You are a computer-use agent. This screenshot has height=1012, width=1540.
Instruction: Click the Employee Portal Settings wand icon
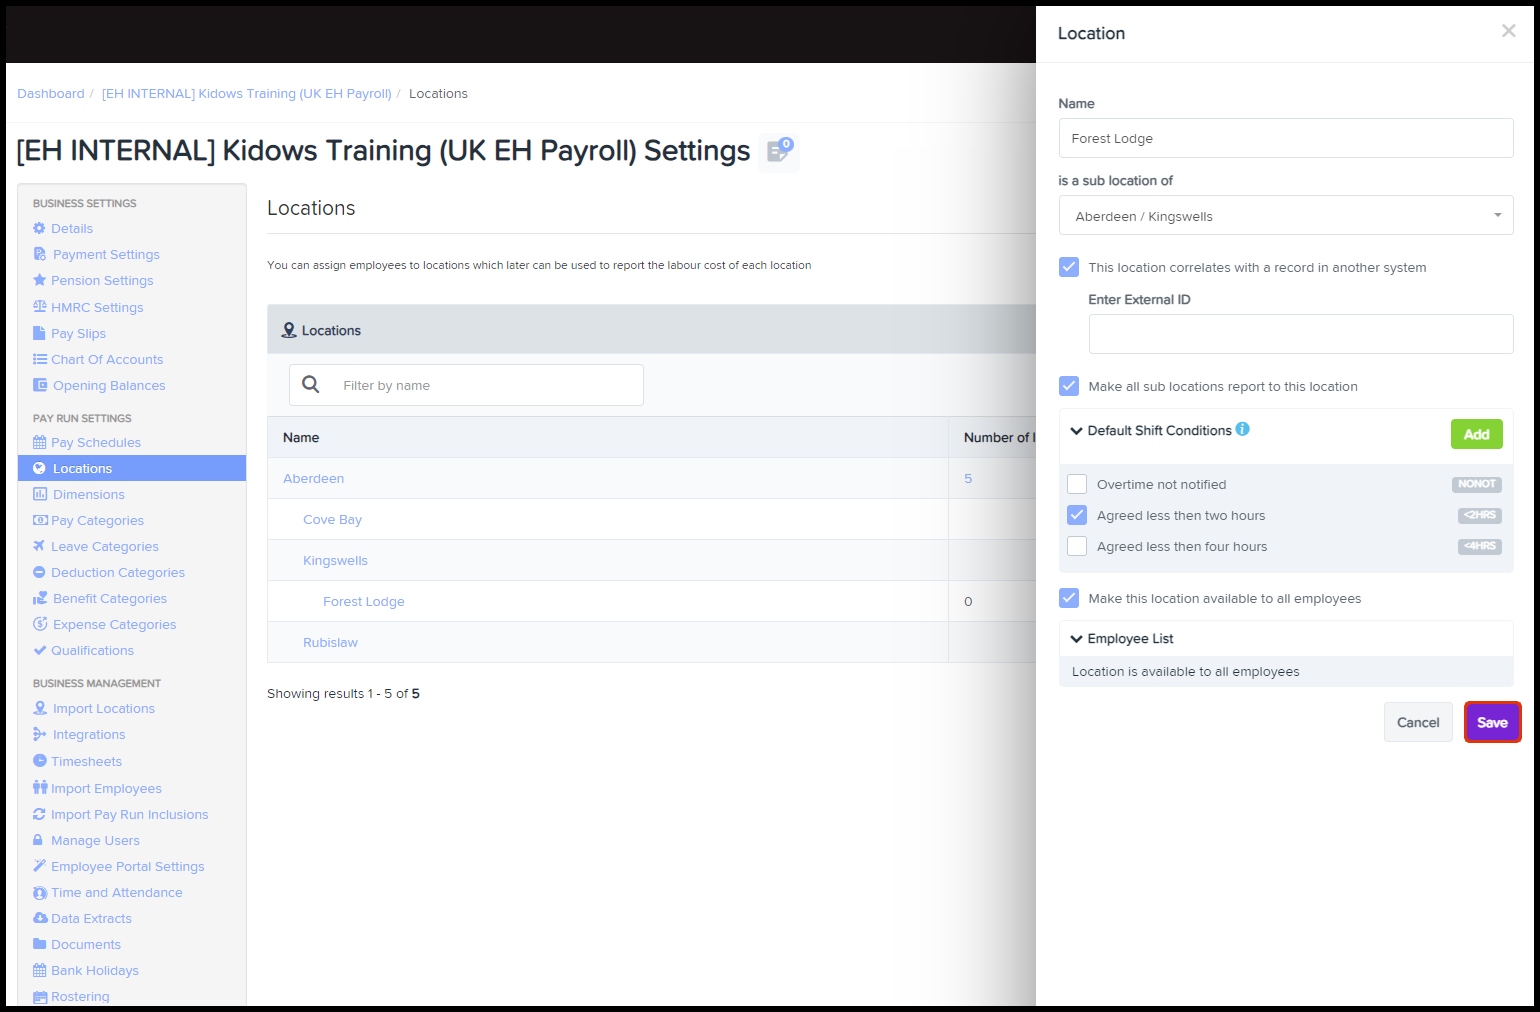pos(39,866)
